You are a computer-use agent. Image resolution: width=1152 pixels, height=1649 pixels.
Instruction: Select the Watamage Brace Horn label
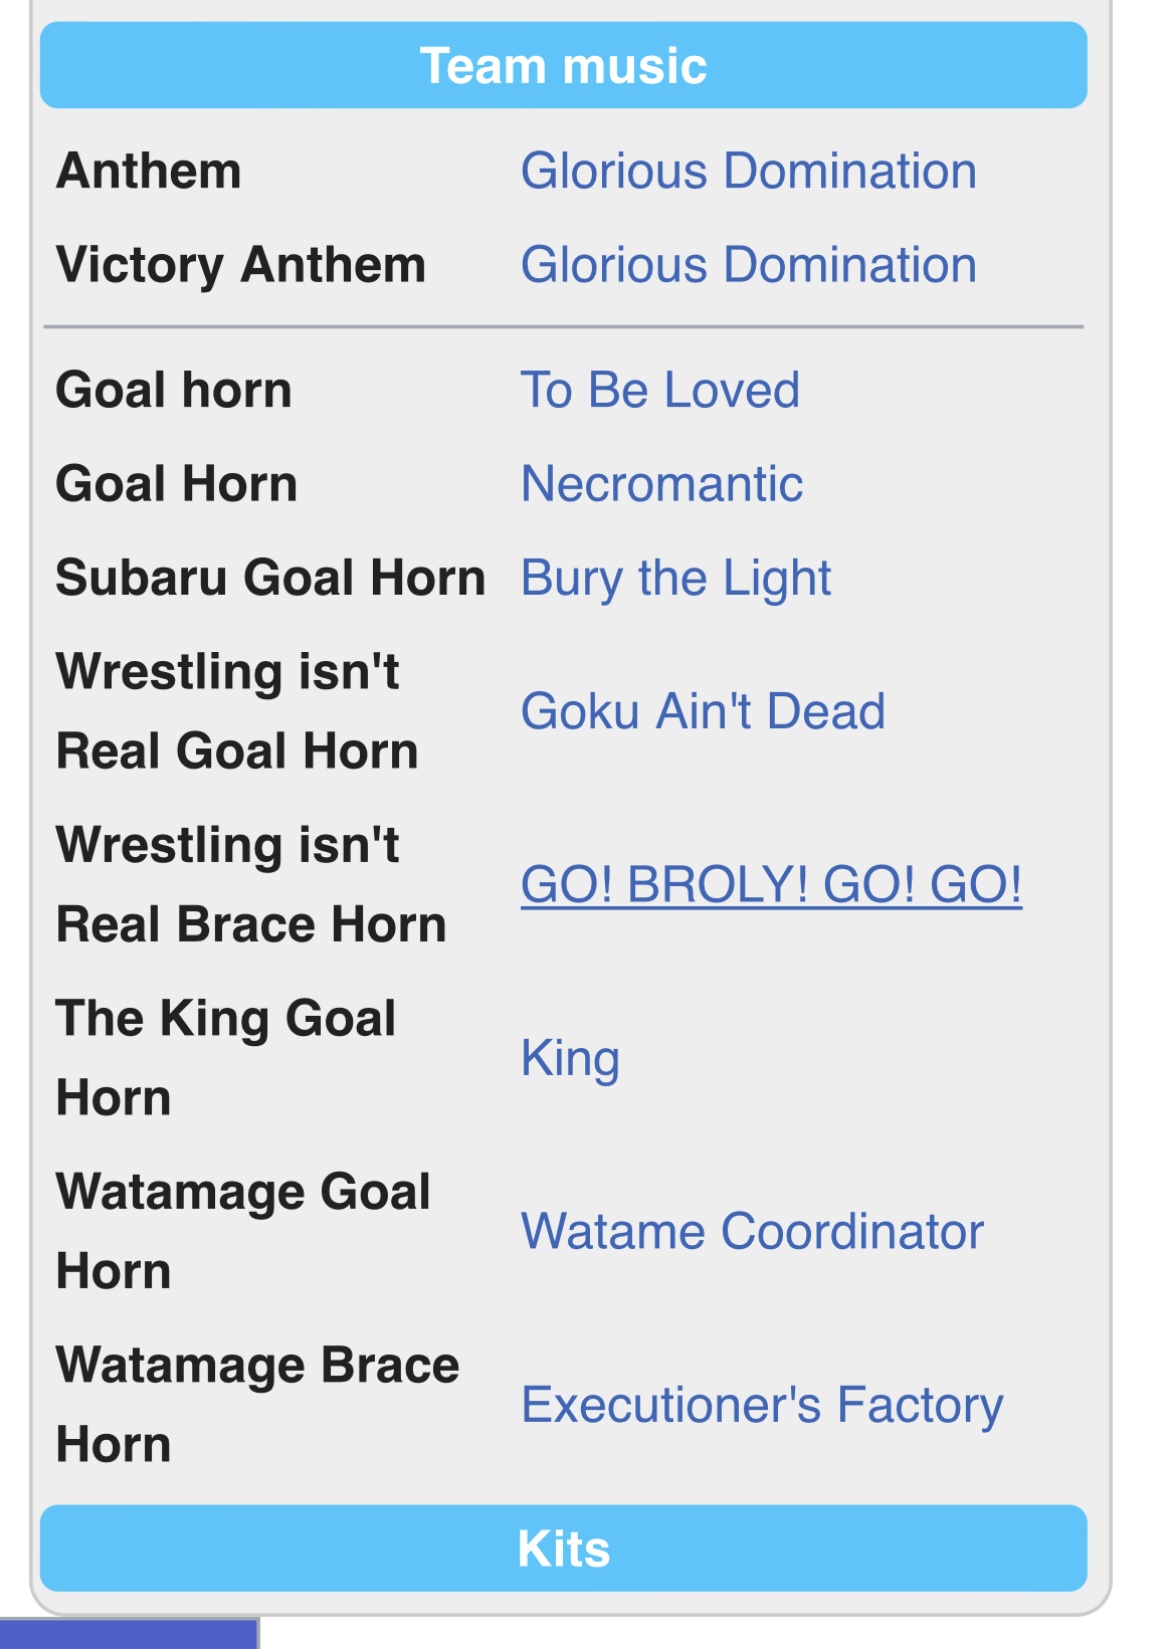click(257, 1405)
